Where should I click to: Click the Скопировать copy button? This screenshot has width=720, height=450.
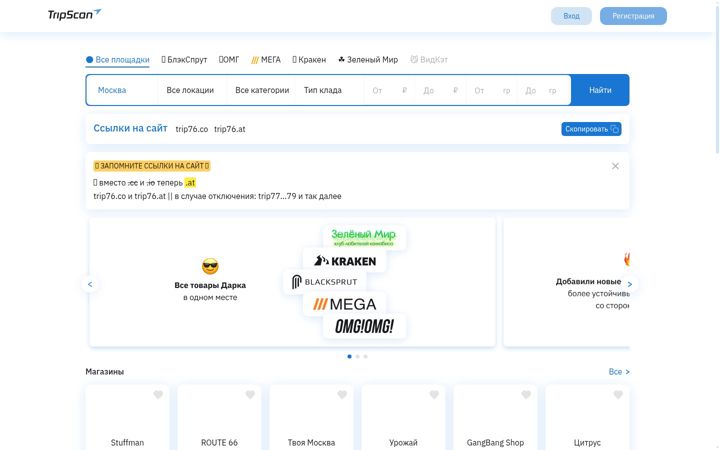point(591,129)
